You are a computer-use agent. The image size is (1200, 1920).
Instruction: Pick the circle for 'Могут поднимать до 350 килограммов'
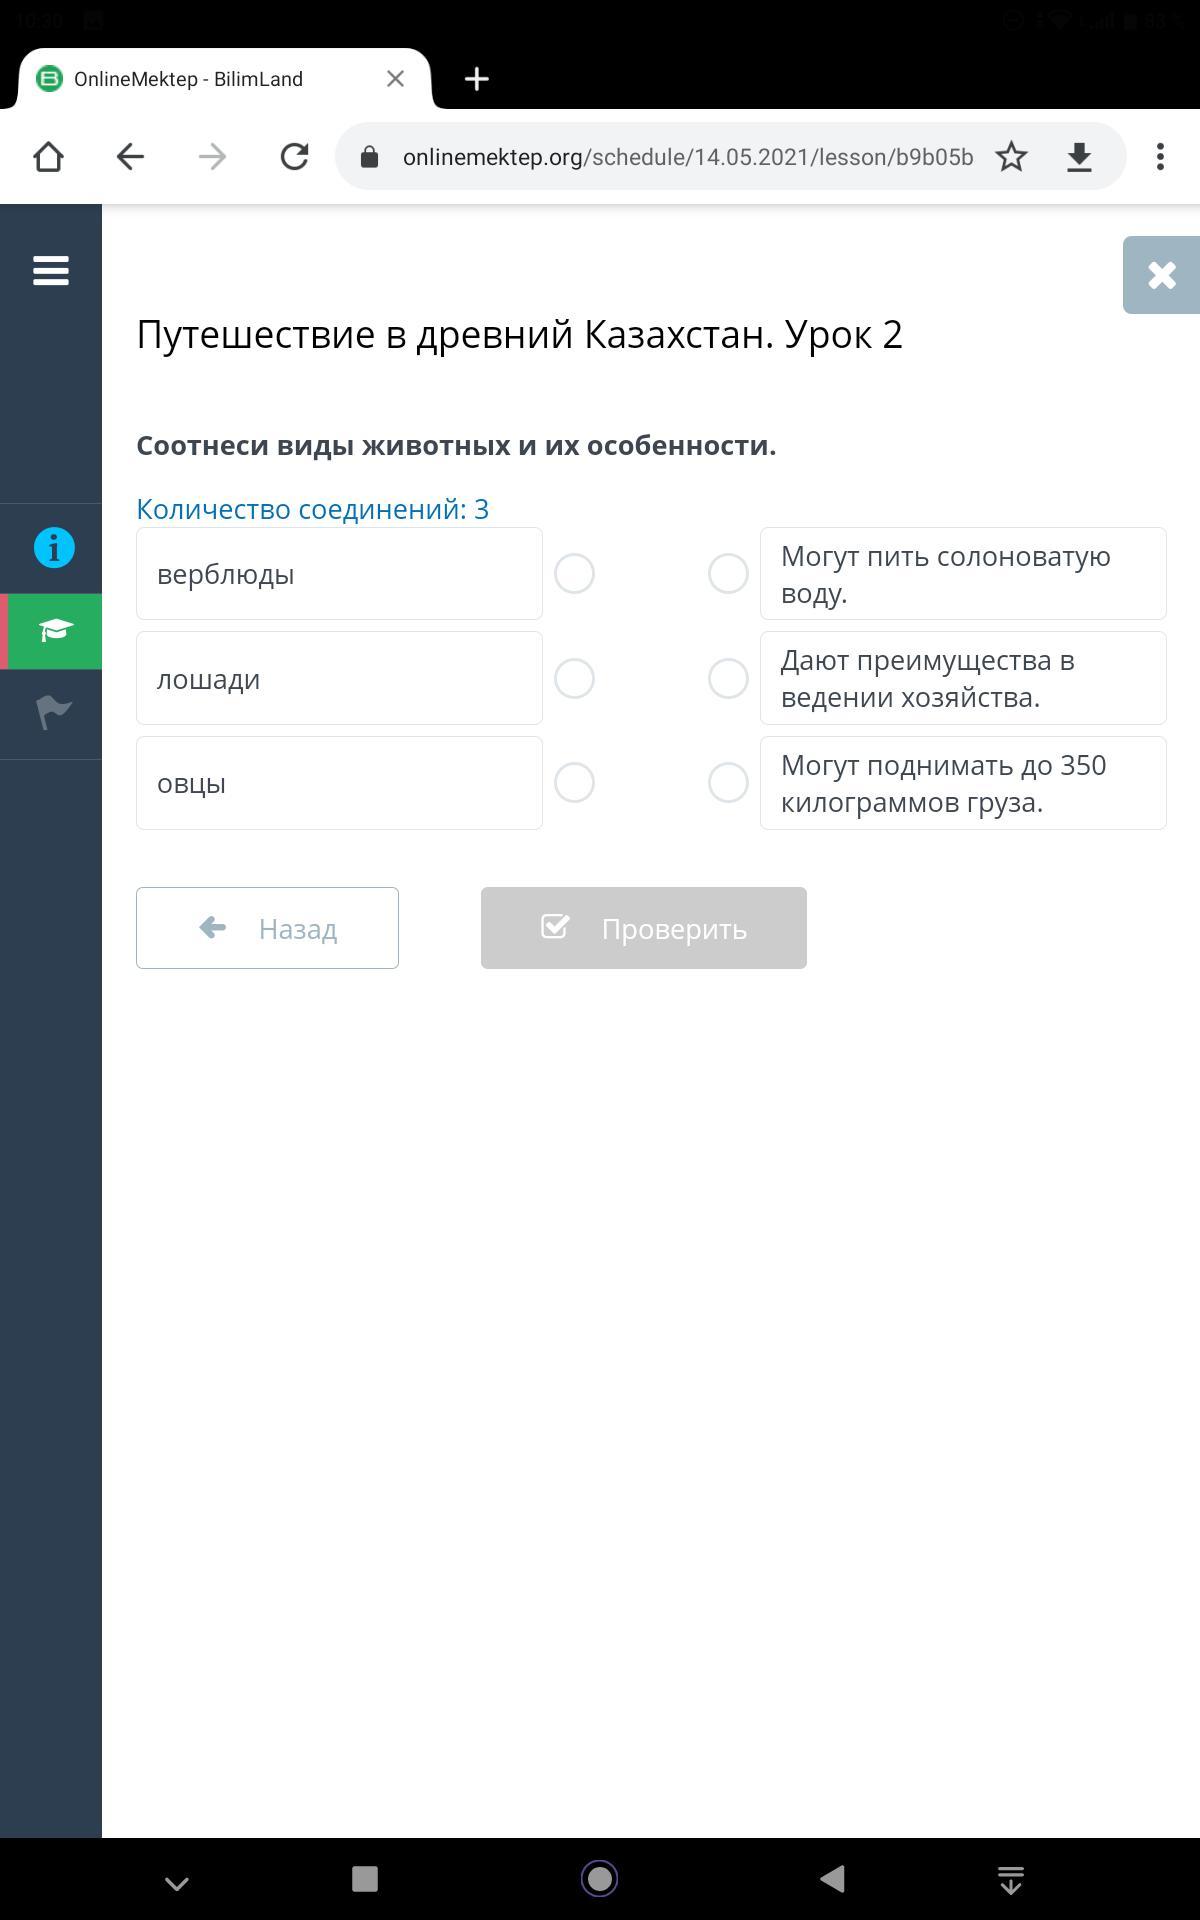click(728, 783)
